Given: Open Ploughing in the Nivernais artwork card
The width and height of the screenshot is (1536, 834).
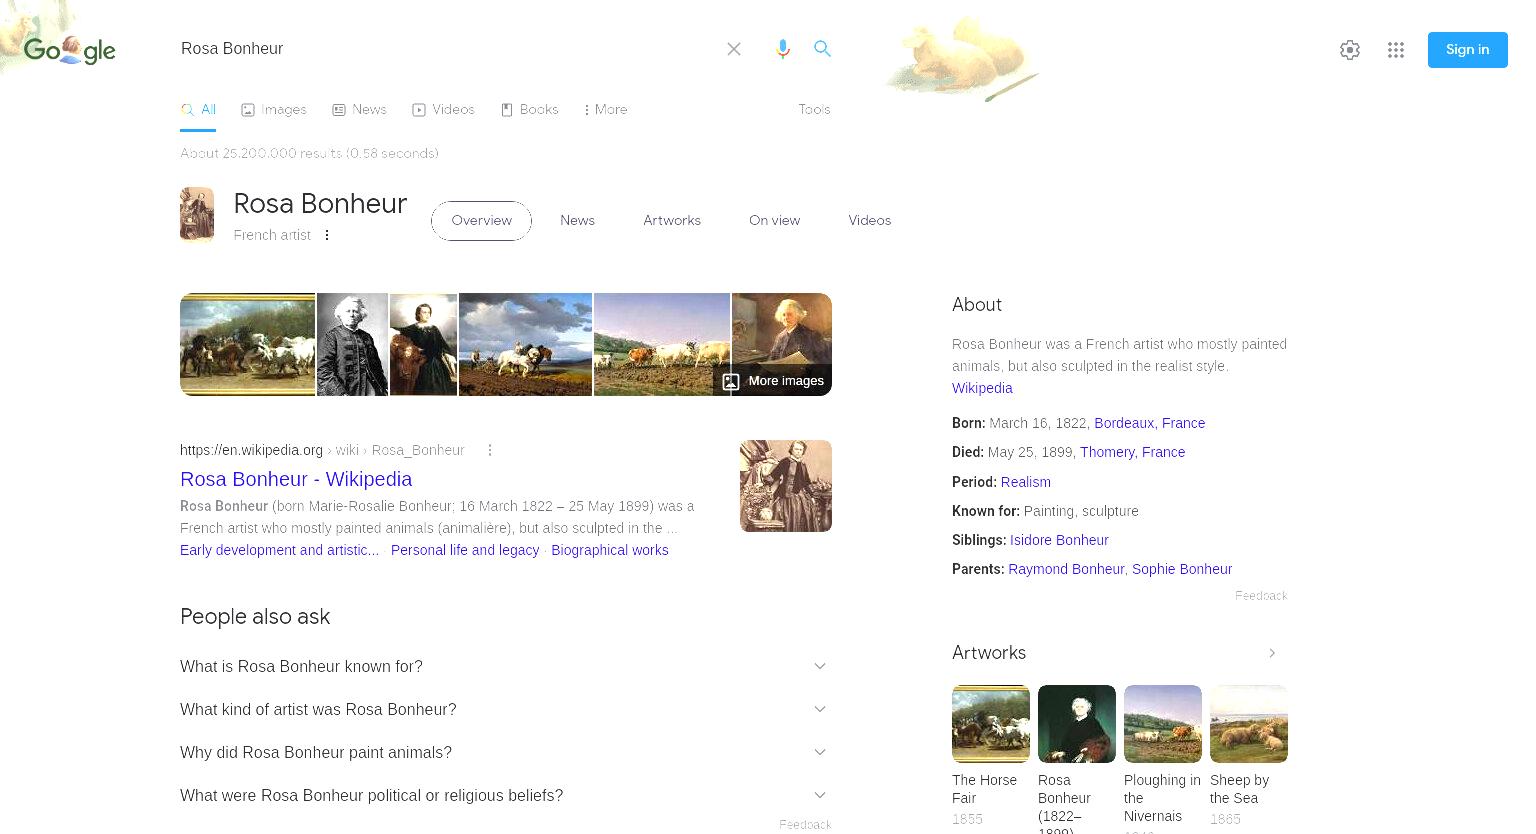Looking at the screenshot, I should tap(1163, 758).
